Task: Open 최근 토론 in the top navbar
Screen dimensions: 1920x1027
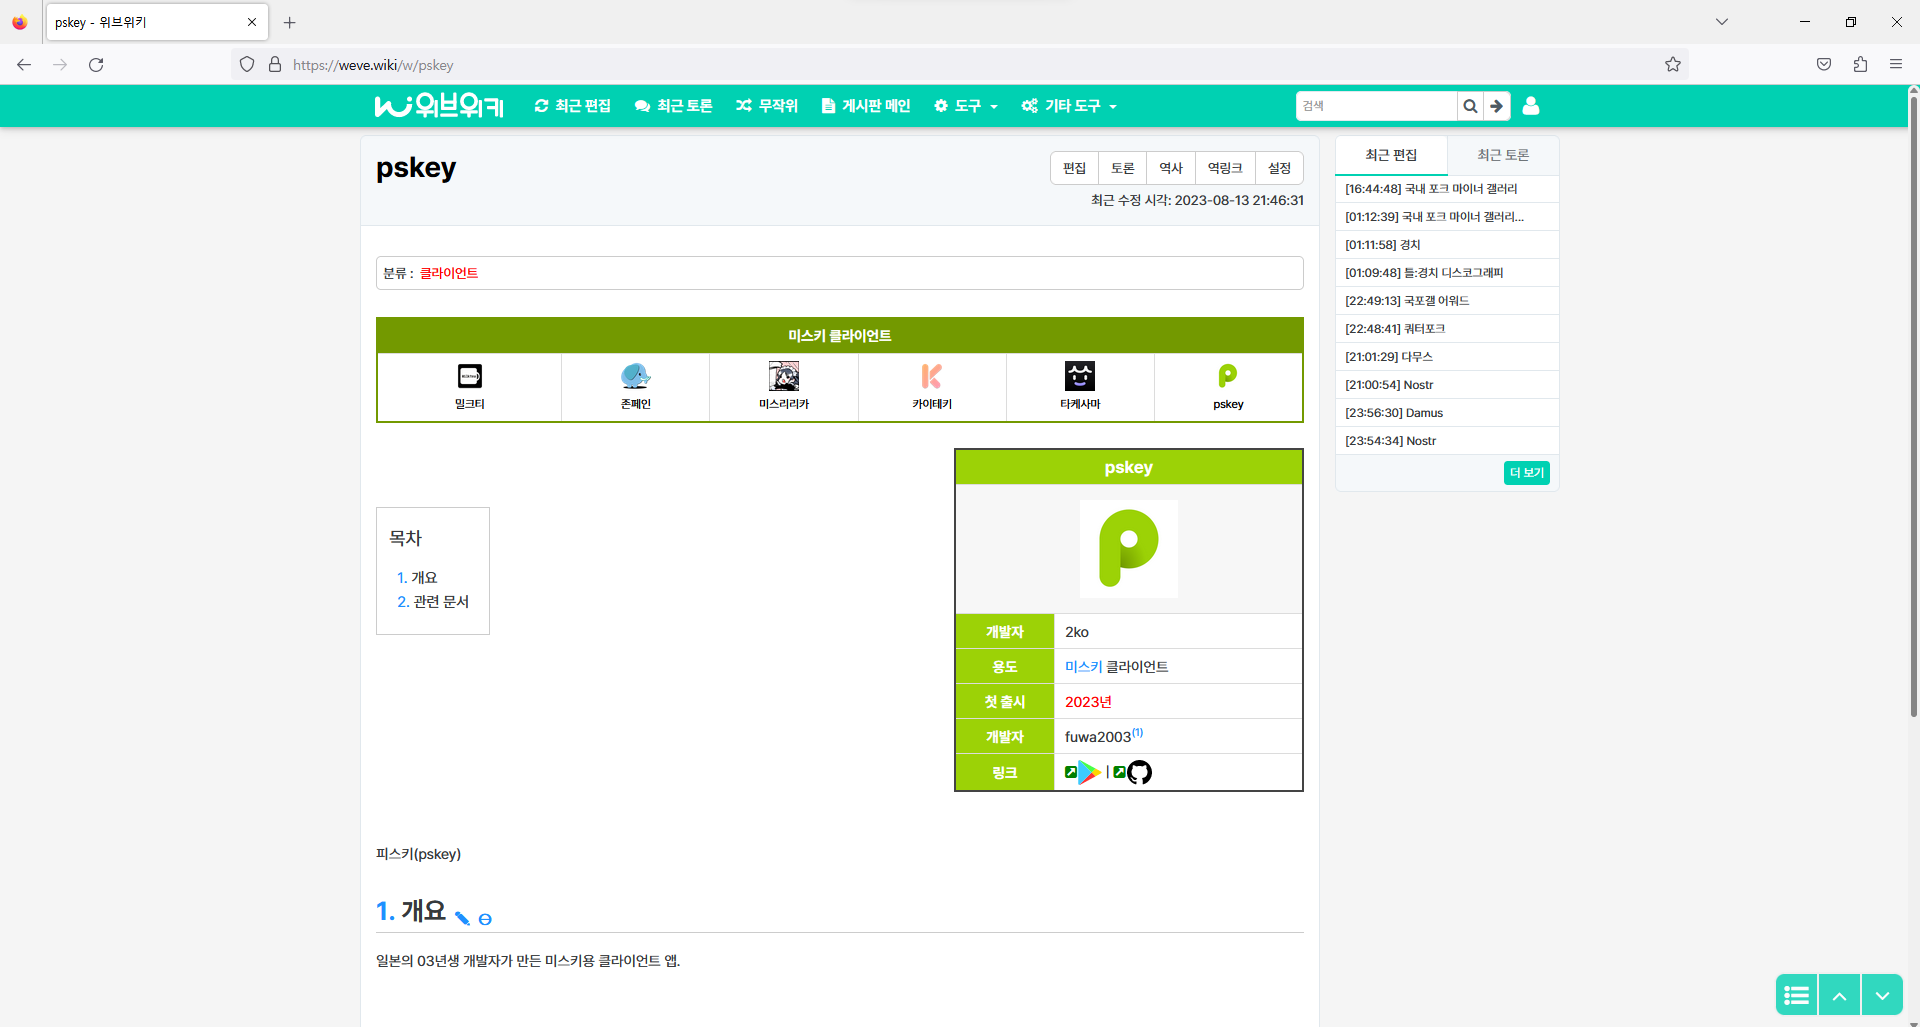Action: click(x=673, y=105)
